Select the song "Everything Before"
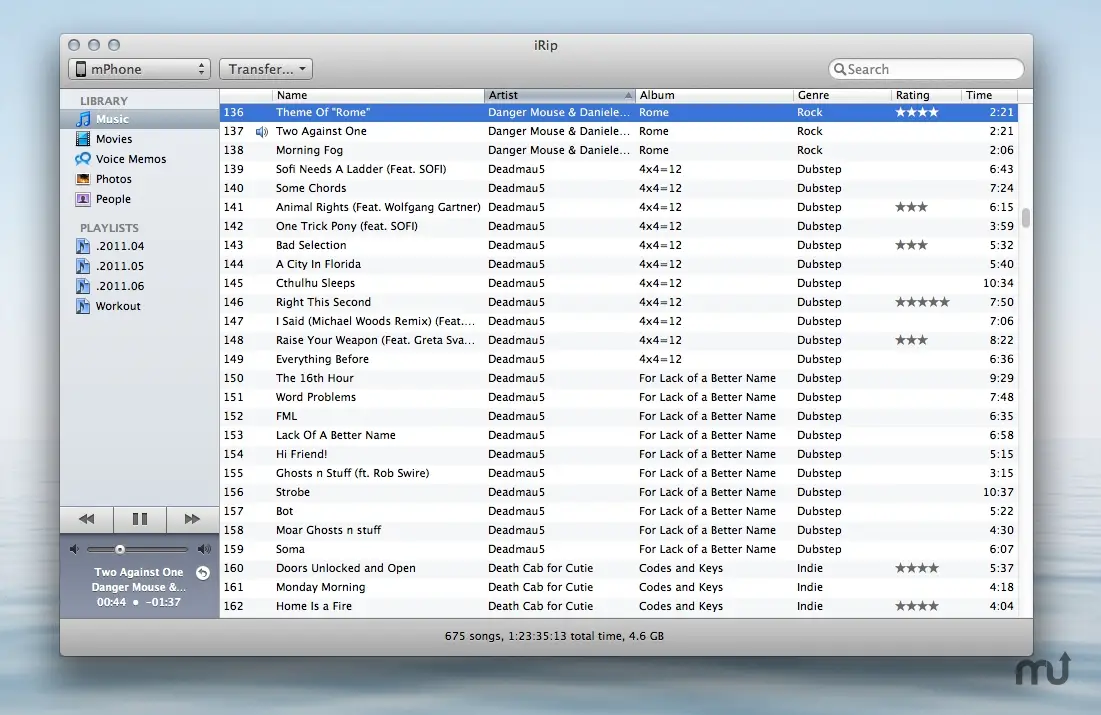This screenshot has height=715, width=1101. coord(619,359)
